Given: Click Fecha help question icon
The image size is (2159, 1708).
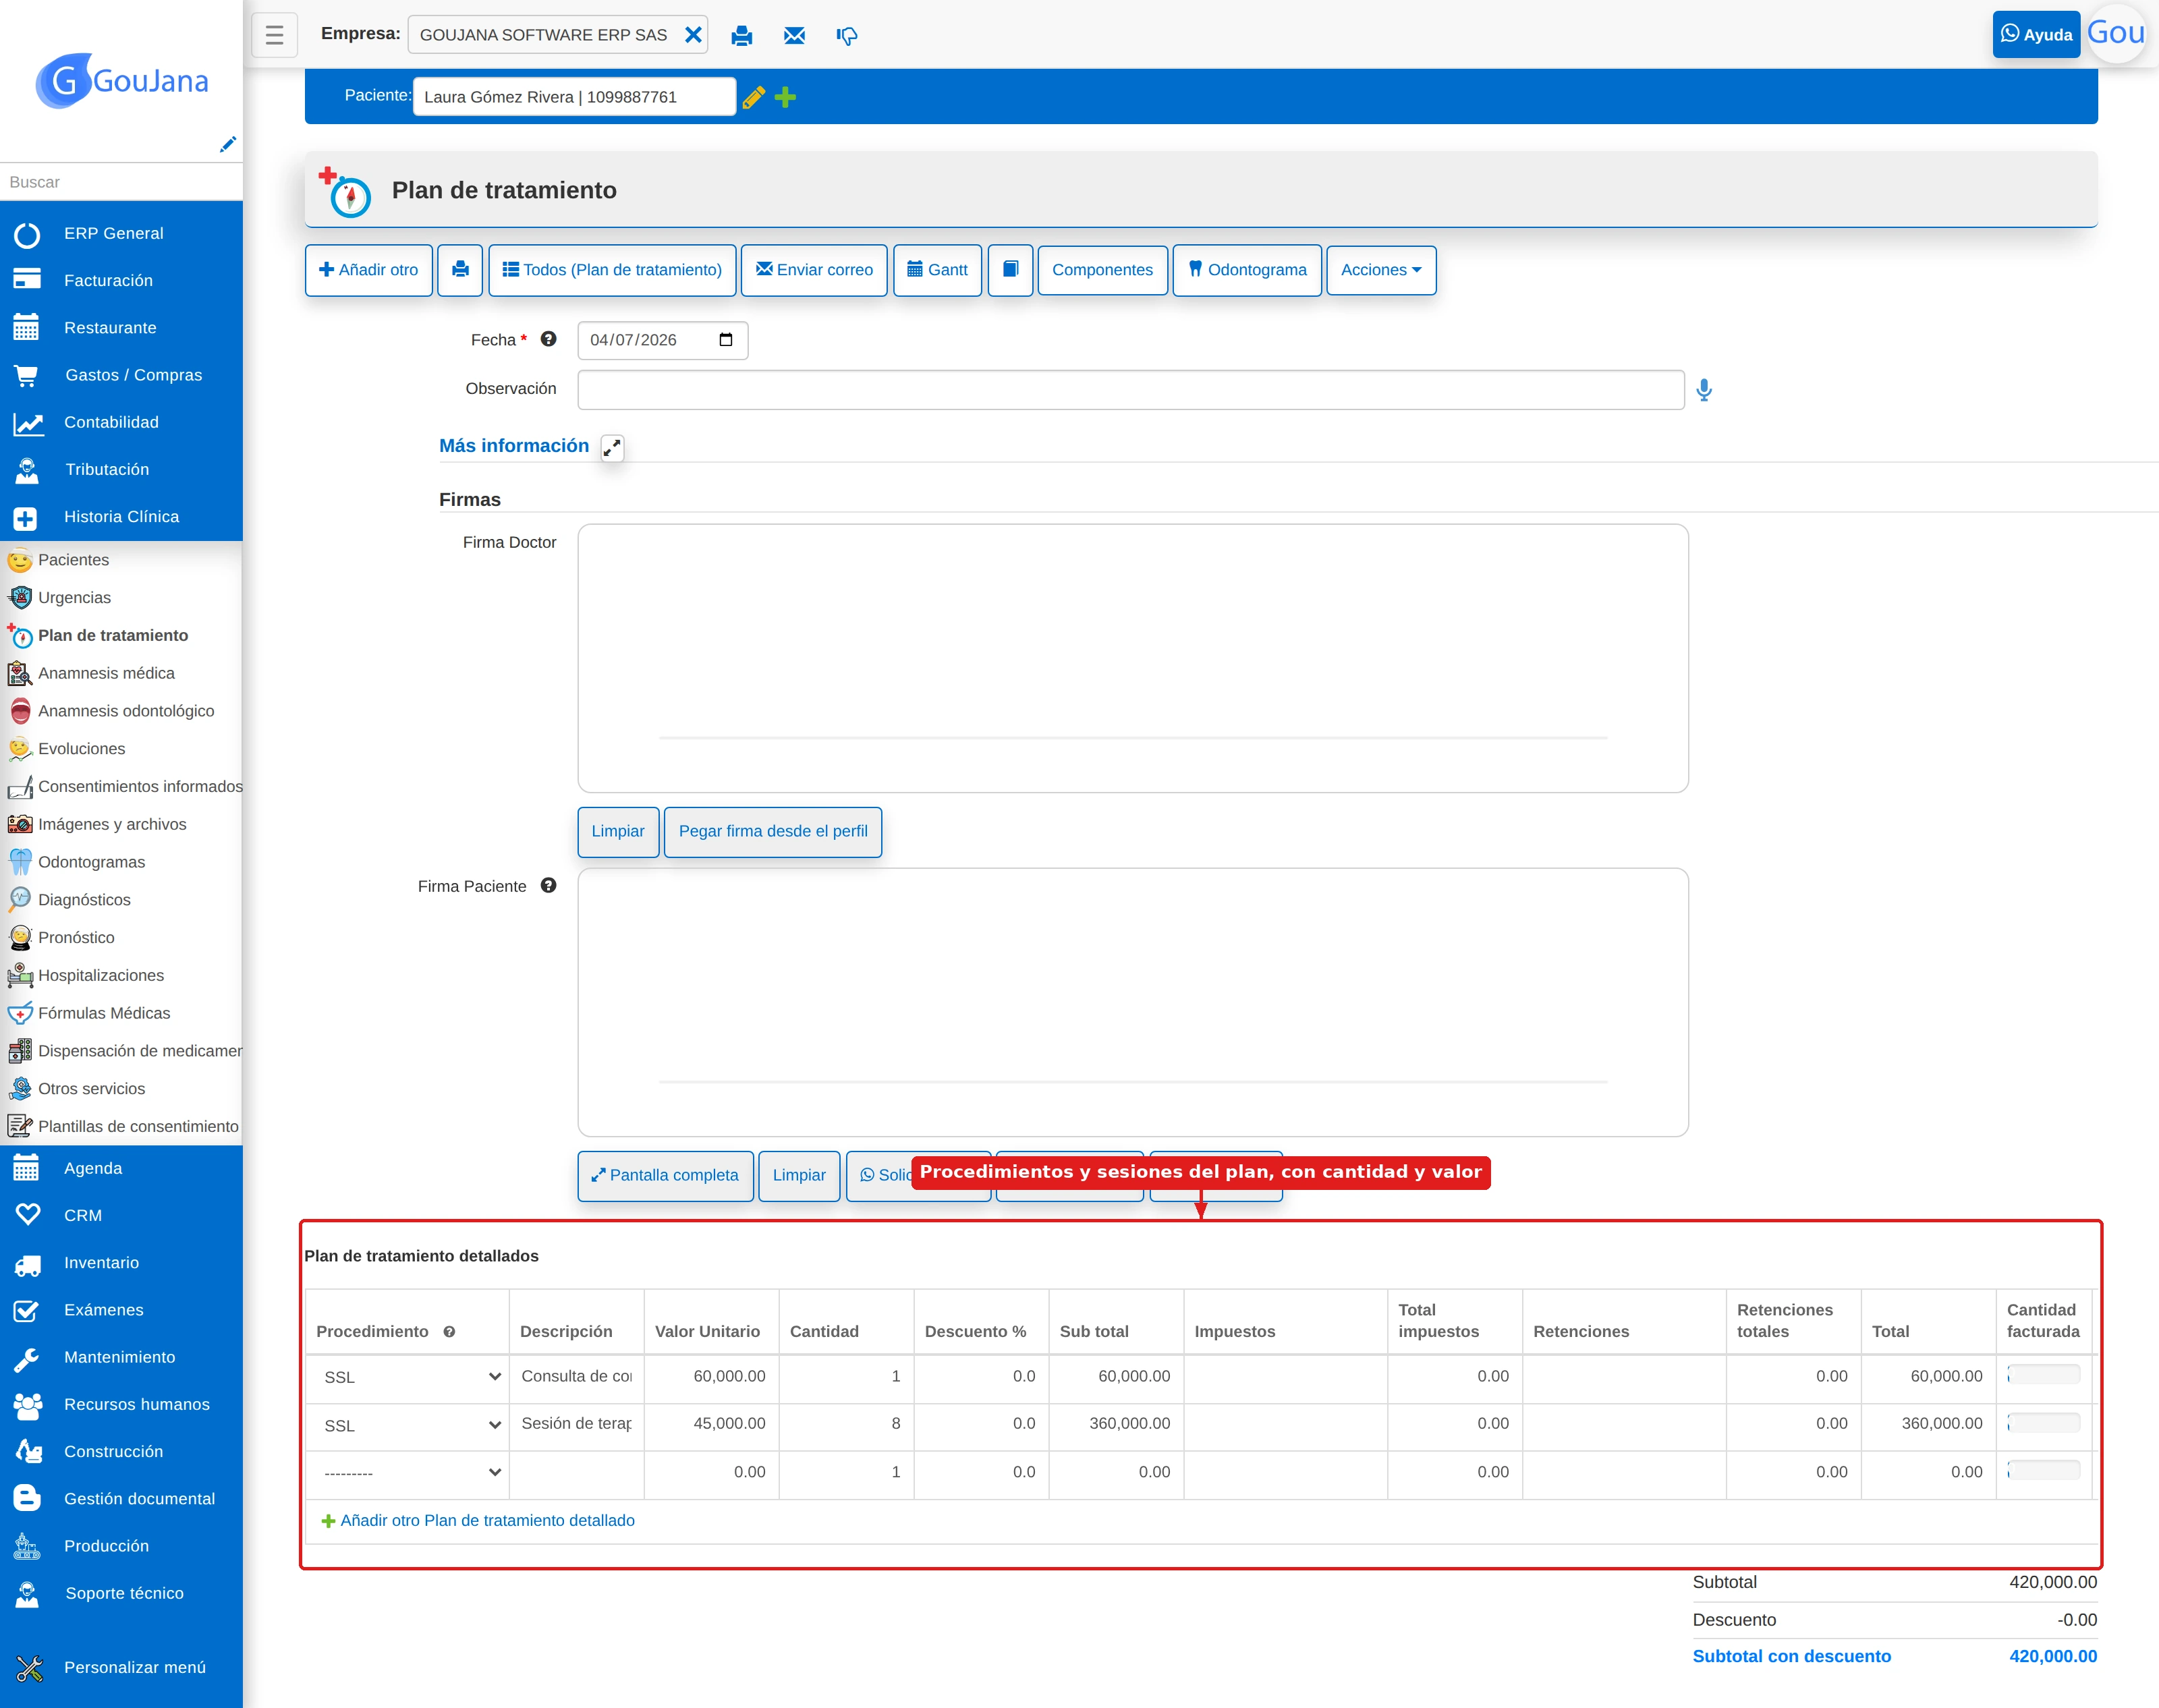Looking at the screenshot, I should click(548, 339).
